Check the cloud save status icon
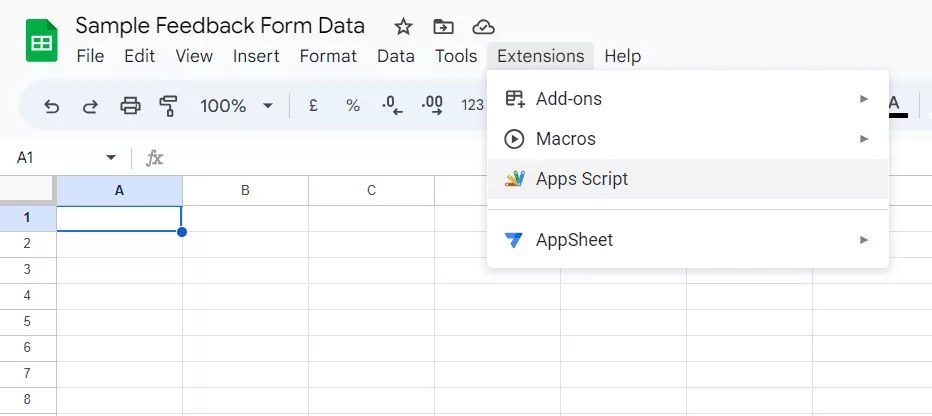This screenshot has height=416, width=932. (x=483, y=27)
